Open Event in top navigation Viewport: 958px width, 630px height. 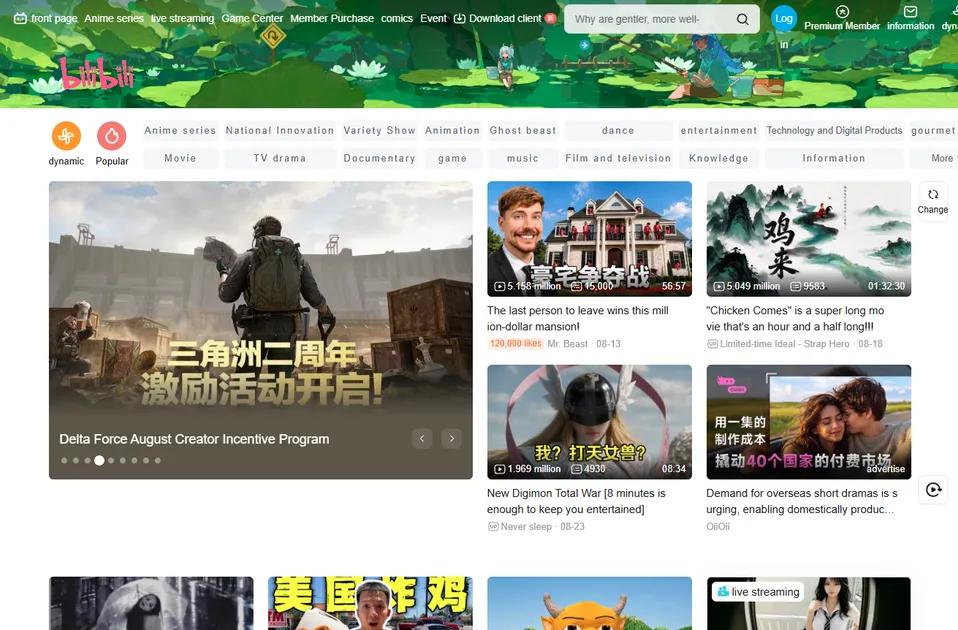coord(433,18)
